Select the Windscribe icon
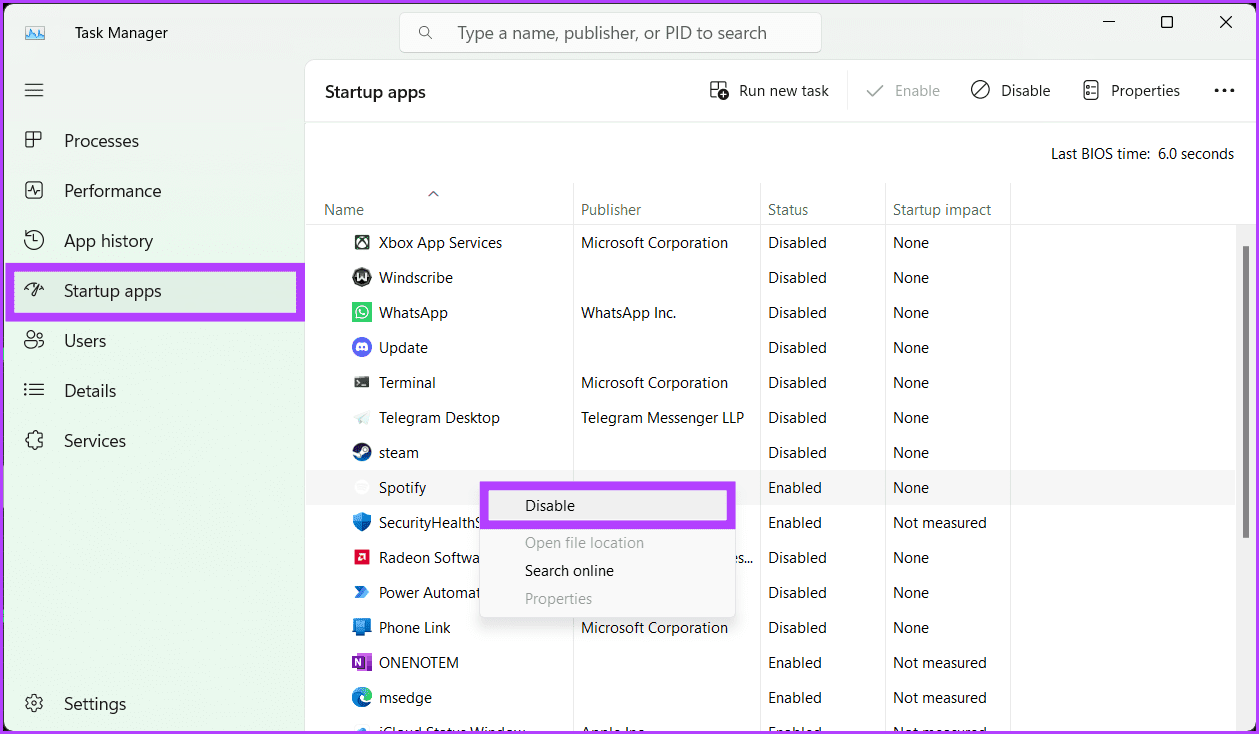 pyautogui.click(x=361, y=277)
